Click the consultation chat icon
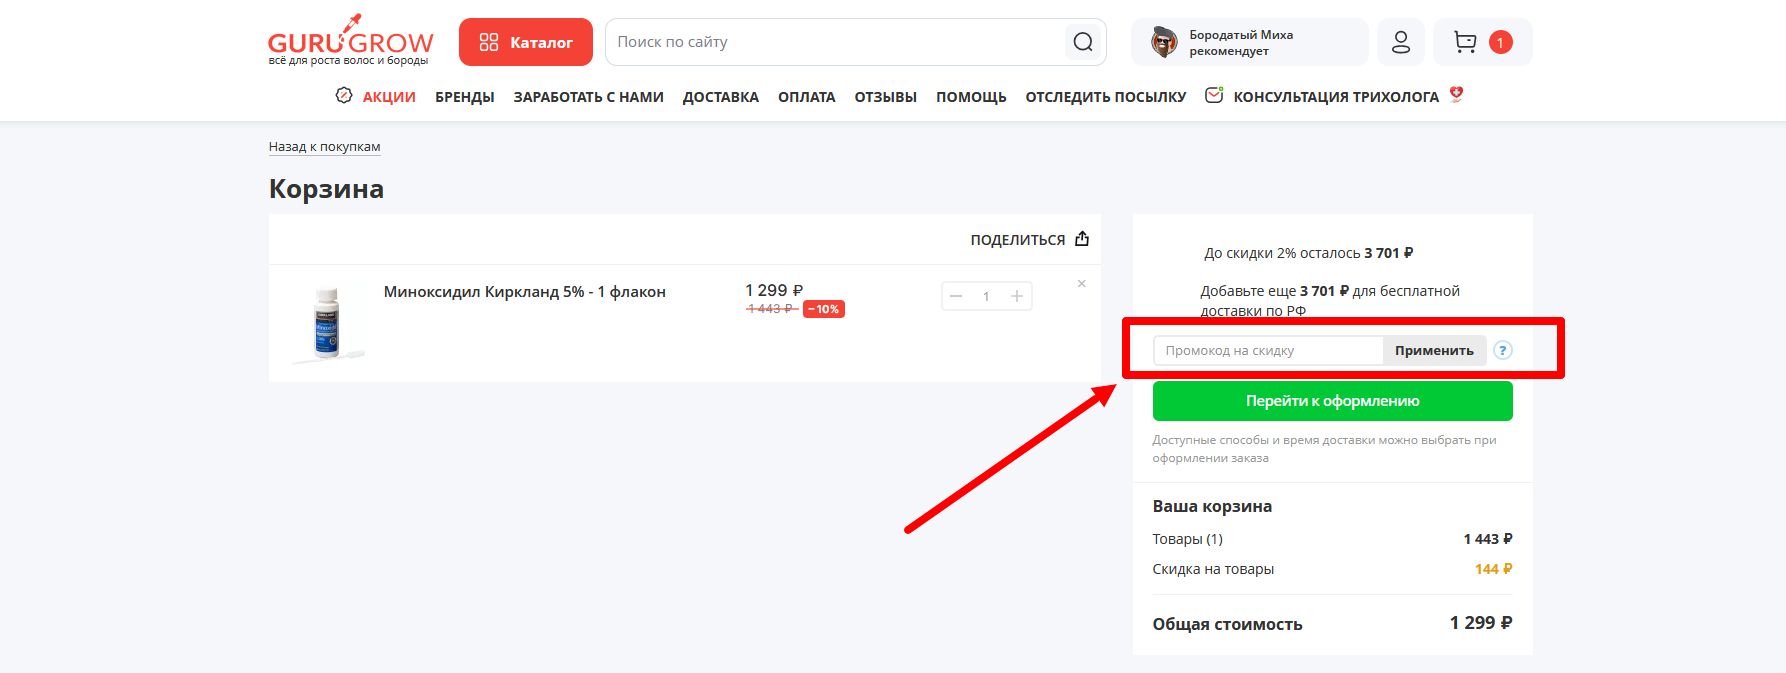Screen dimensions: 1786x673 pos(1214,96)
